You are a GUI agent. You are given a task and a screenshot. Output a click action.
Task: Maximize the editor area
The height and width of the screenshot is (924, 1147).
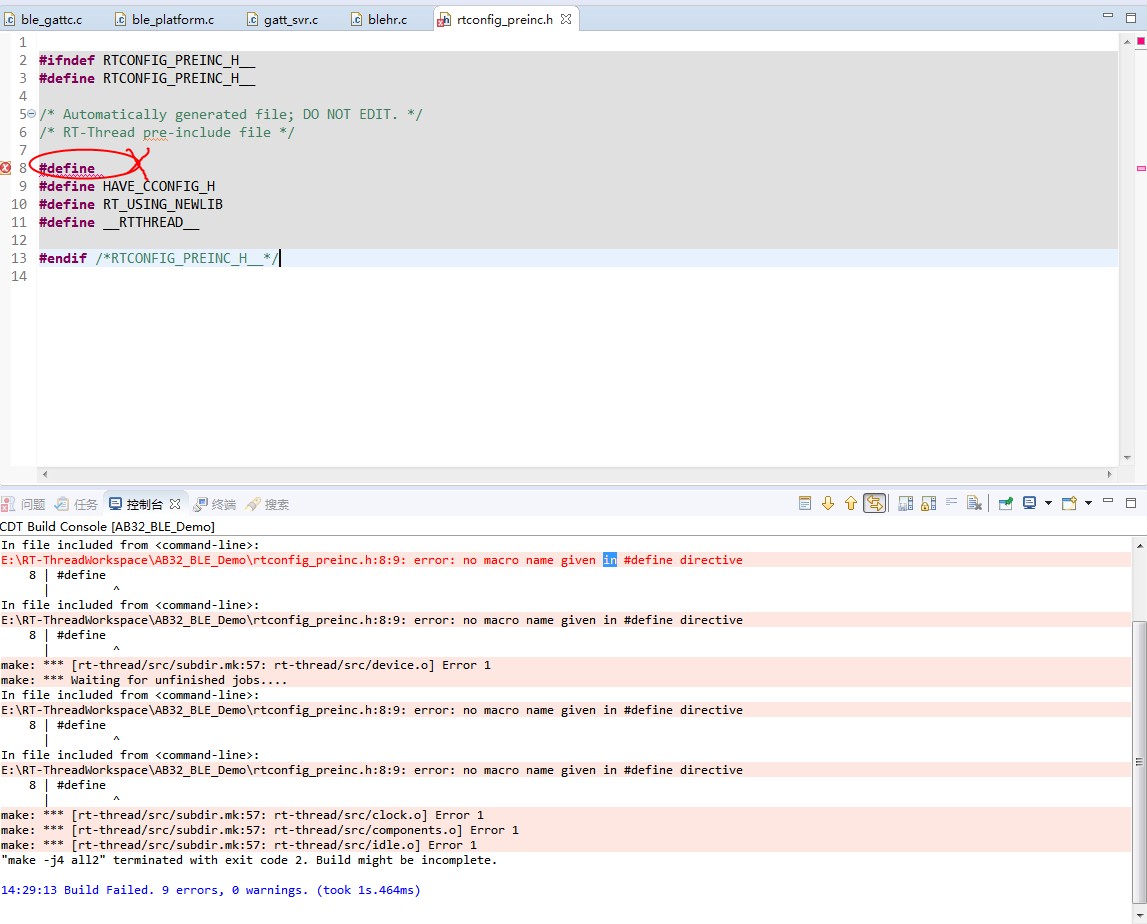pos(1131,18)
